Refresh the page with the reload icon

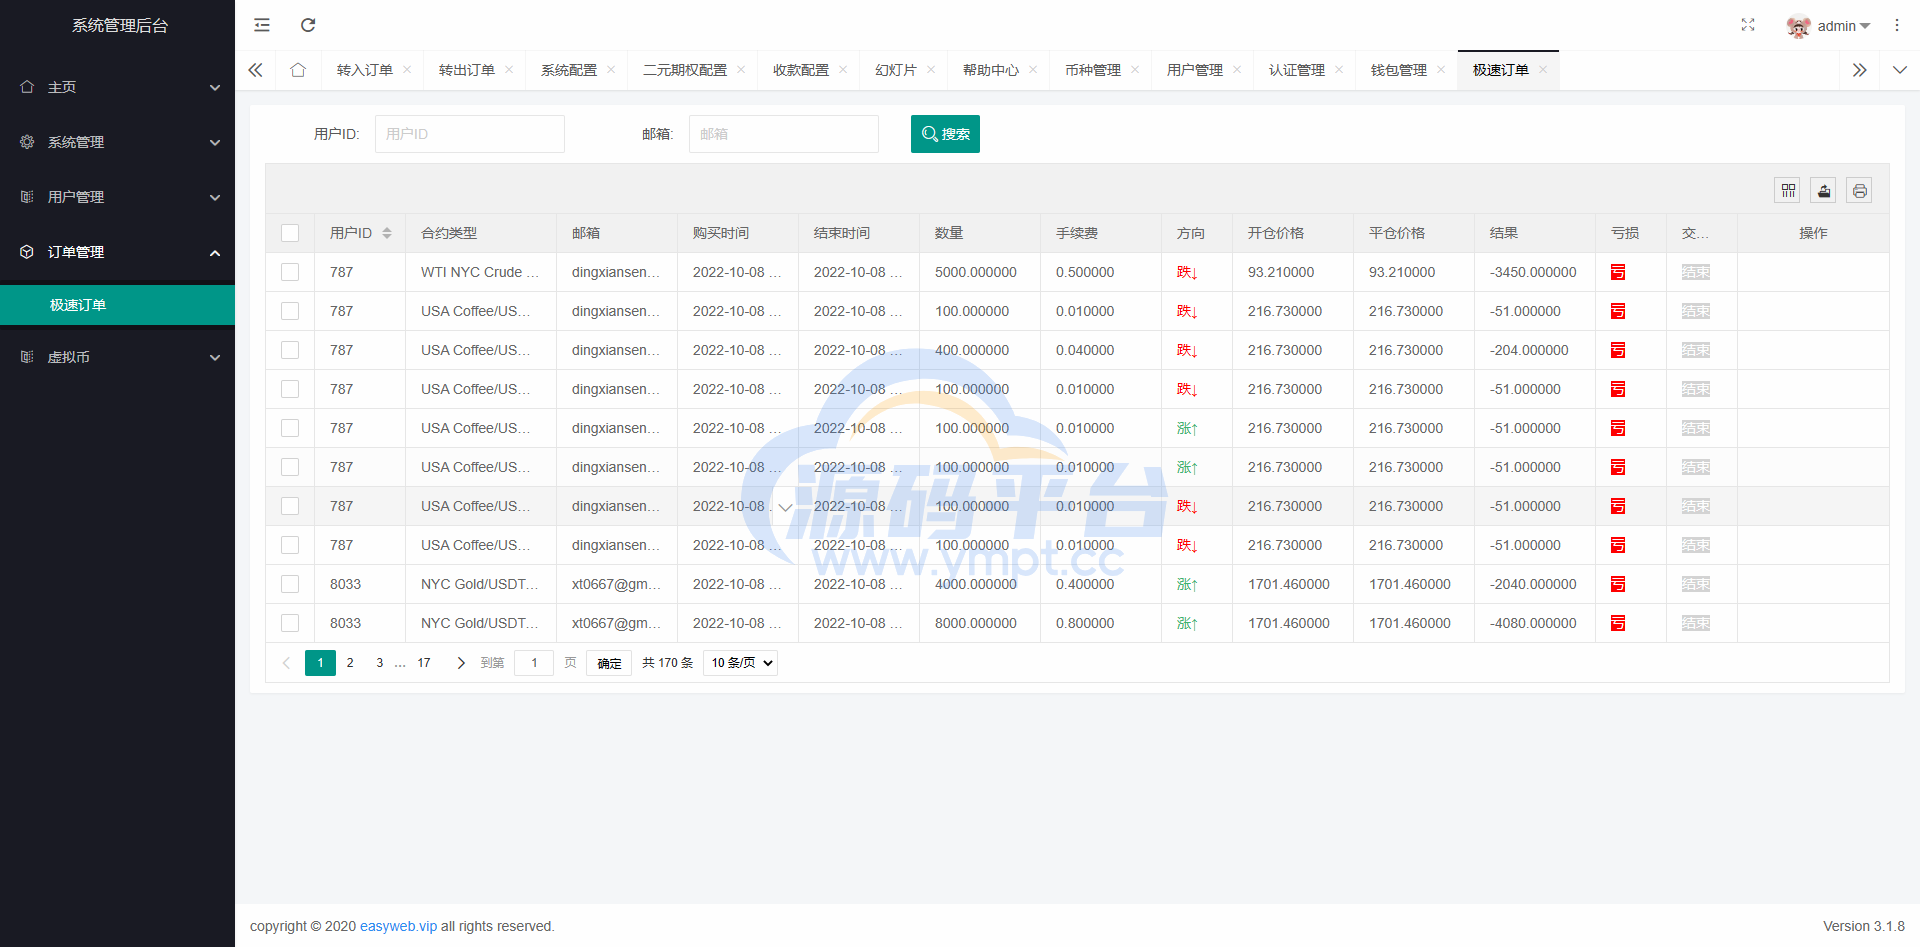(x=308, y=25)
